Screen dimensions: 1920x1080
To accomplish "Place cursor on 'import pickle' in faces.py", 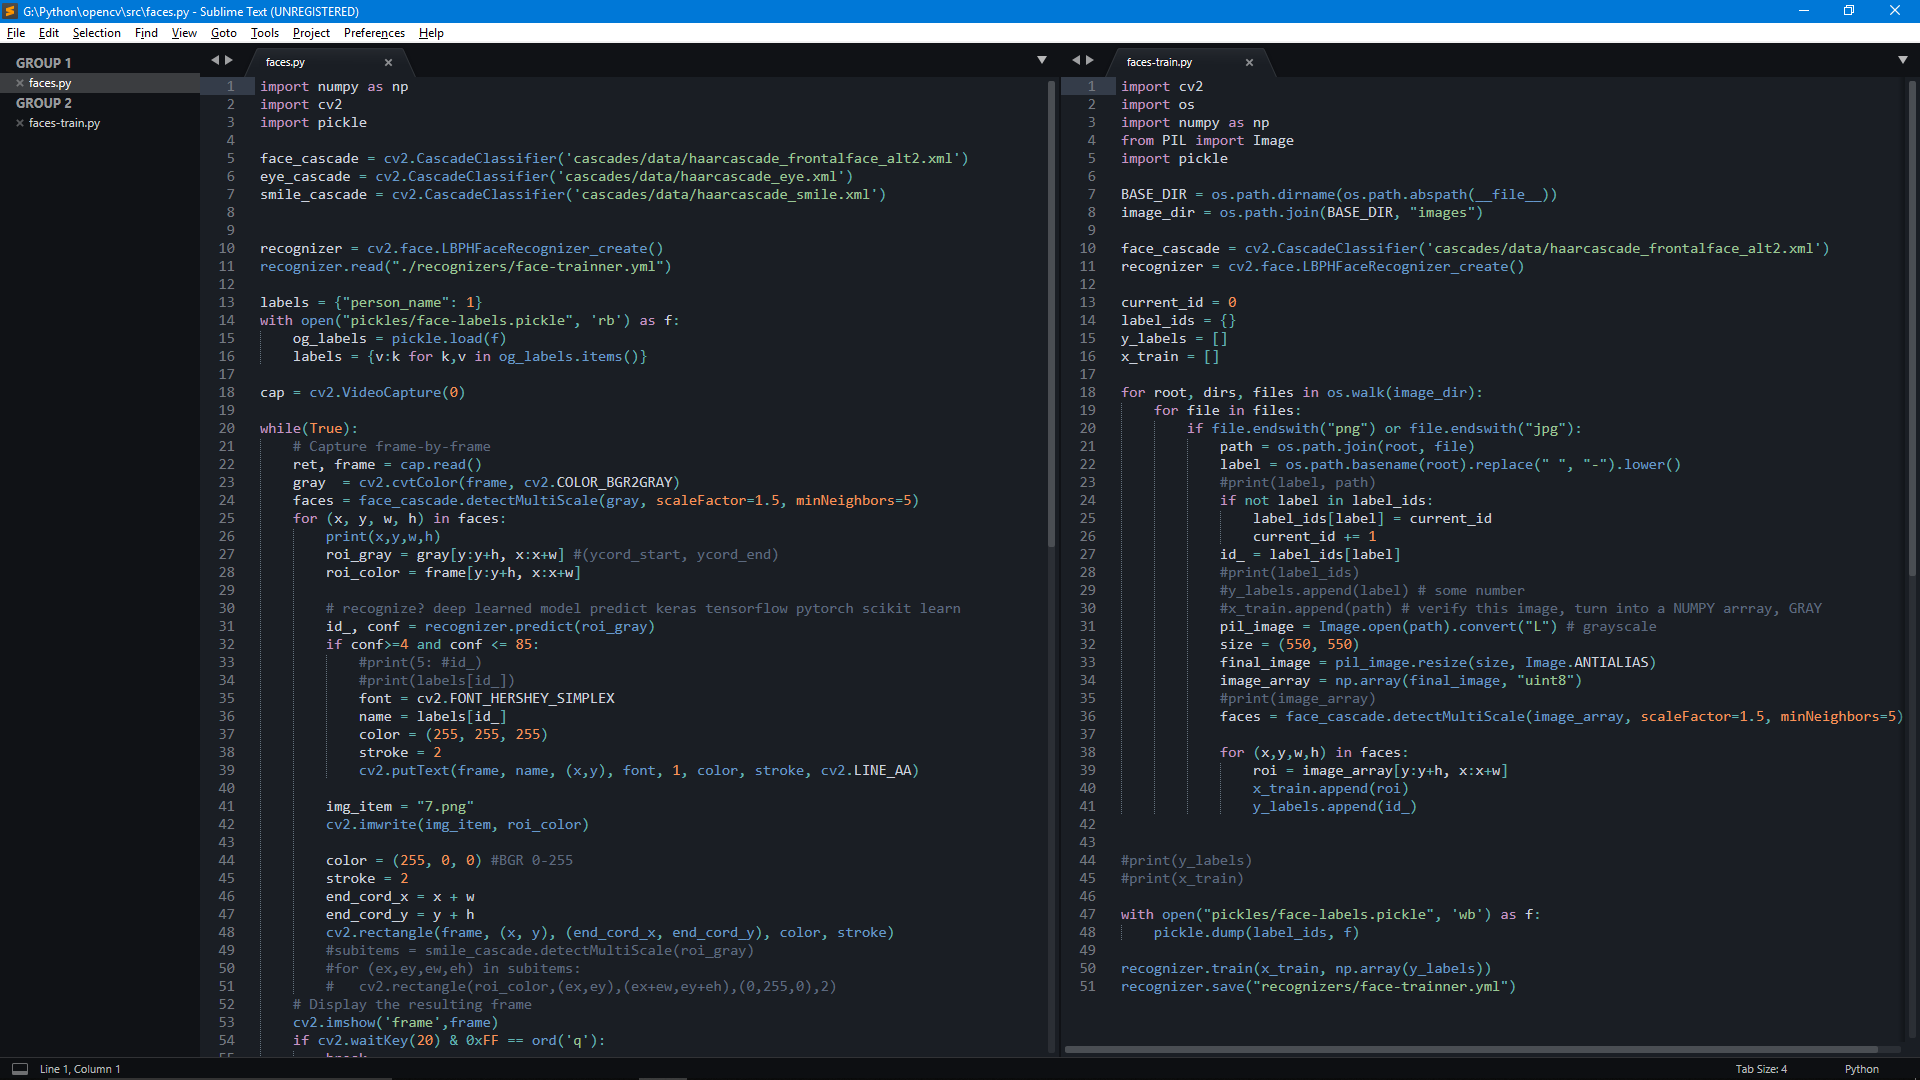I will click(313, 122).
